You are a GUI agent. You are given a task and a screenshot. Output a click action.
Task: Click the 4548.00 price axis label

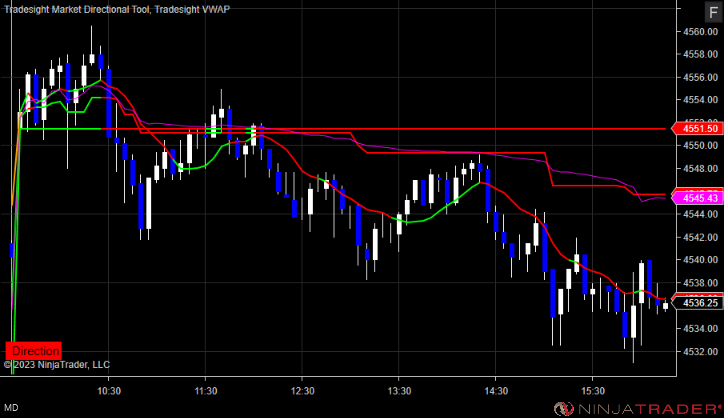coord(700,169)
